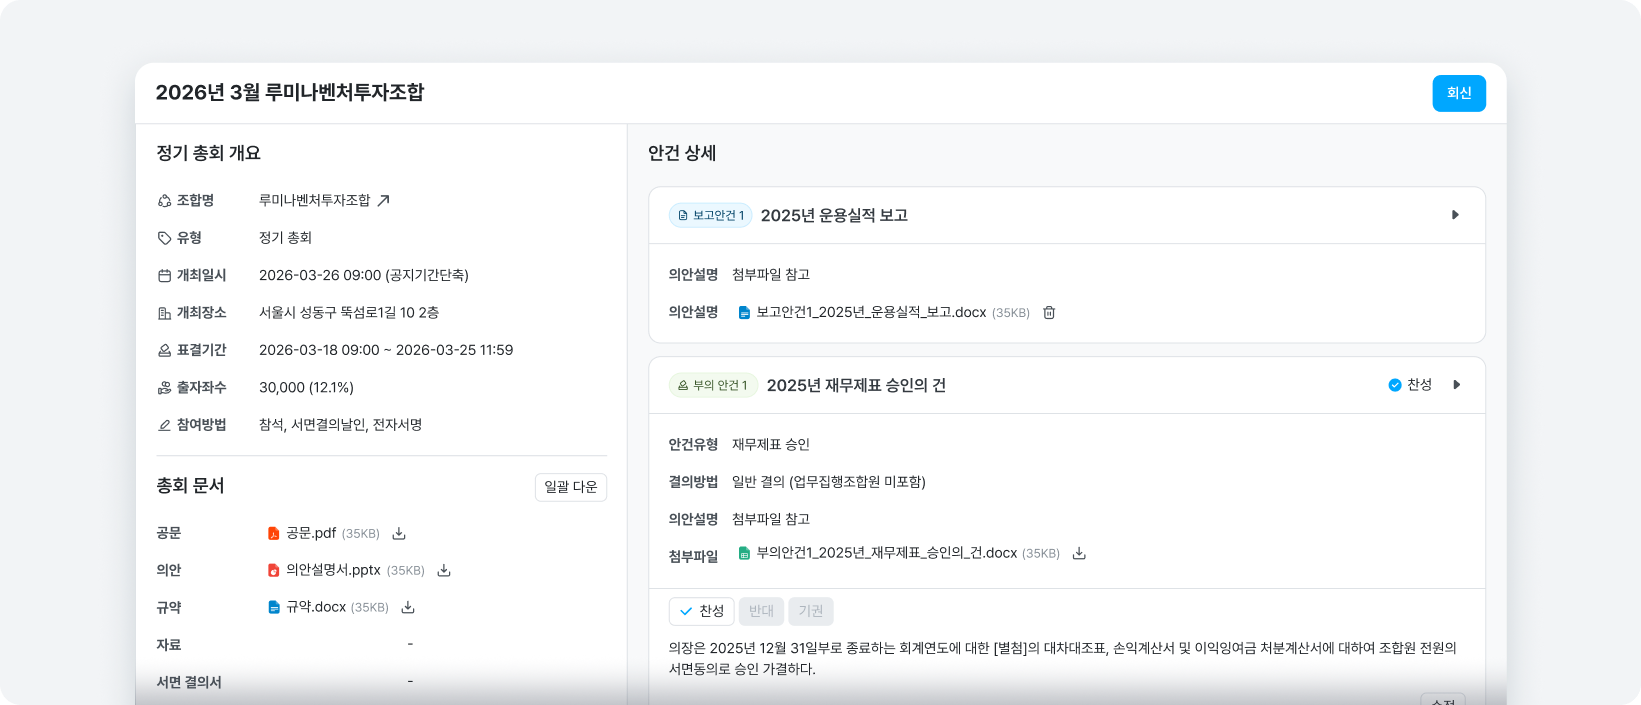1641x705 pixels.
Task: Click the 재무제표 승인 value
Action: (771, 444)
